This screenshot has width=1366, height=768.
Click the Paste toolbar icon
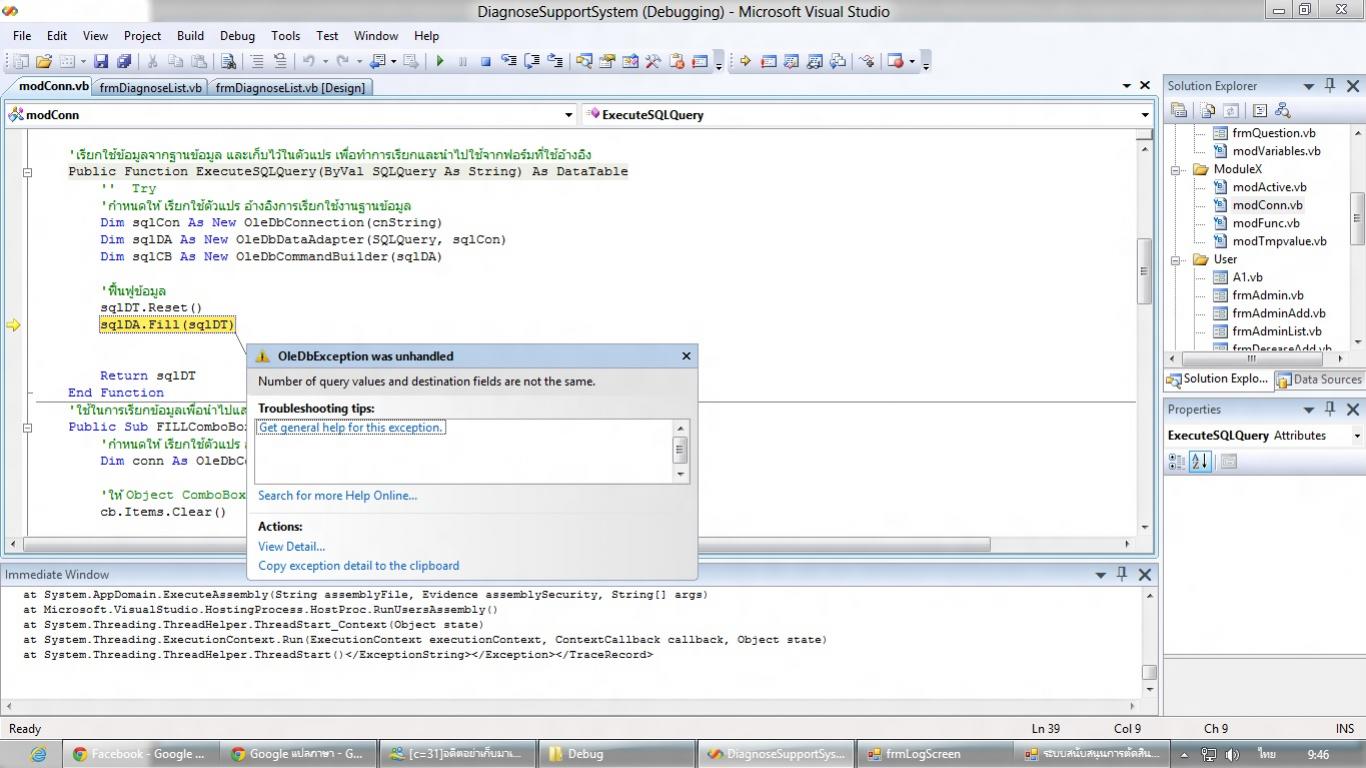(199, 61)
